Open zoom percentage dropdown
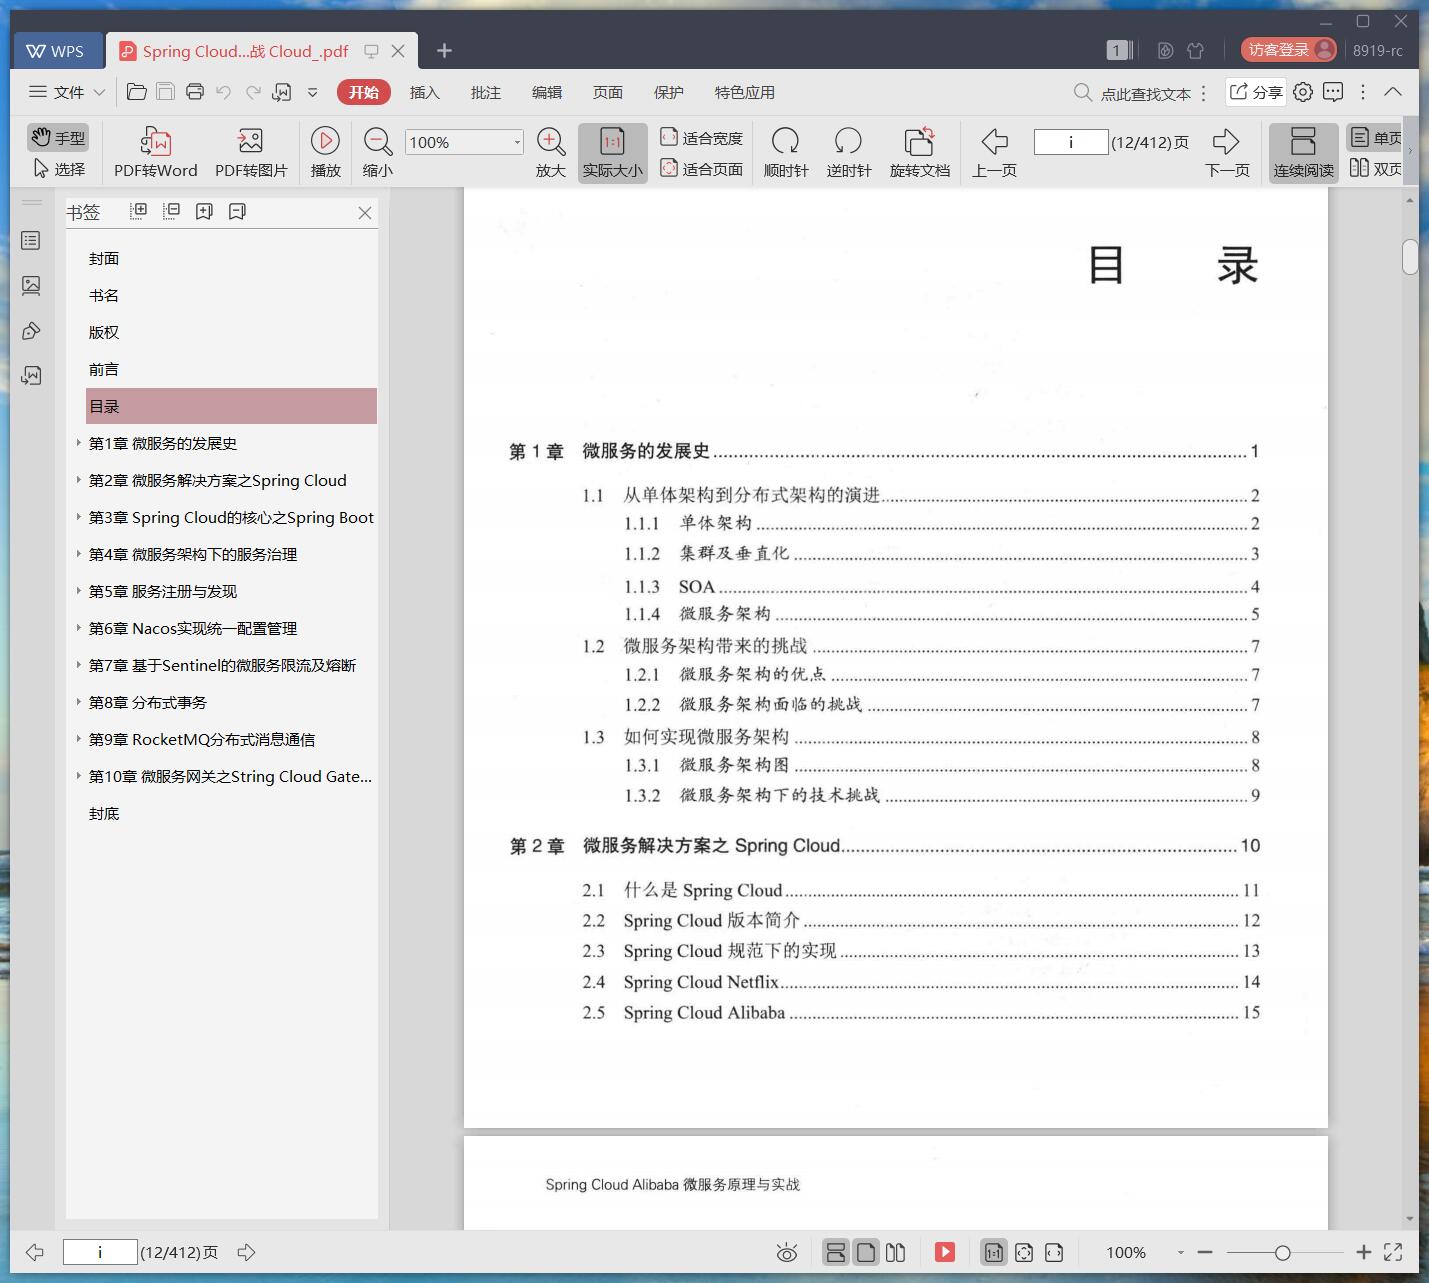Viewport: 1429px width, 1283px height. (x=516, y=142)
